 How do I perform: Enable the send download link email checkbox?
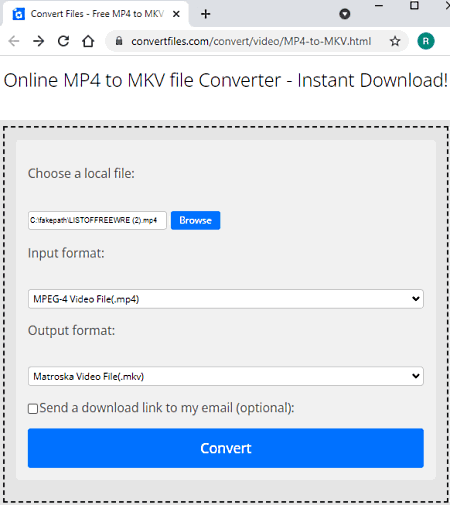pos(33,409)
